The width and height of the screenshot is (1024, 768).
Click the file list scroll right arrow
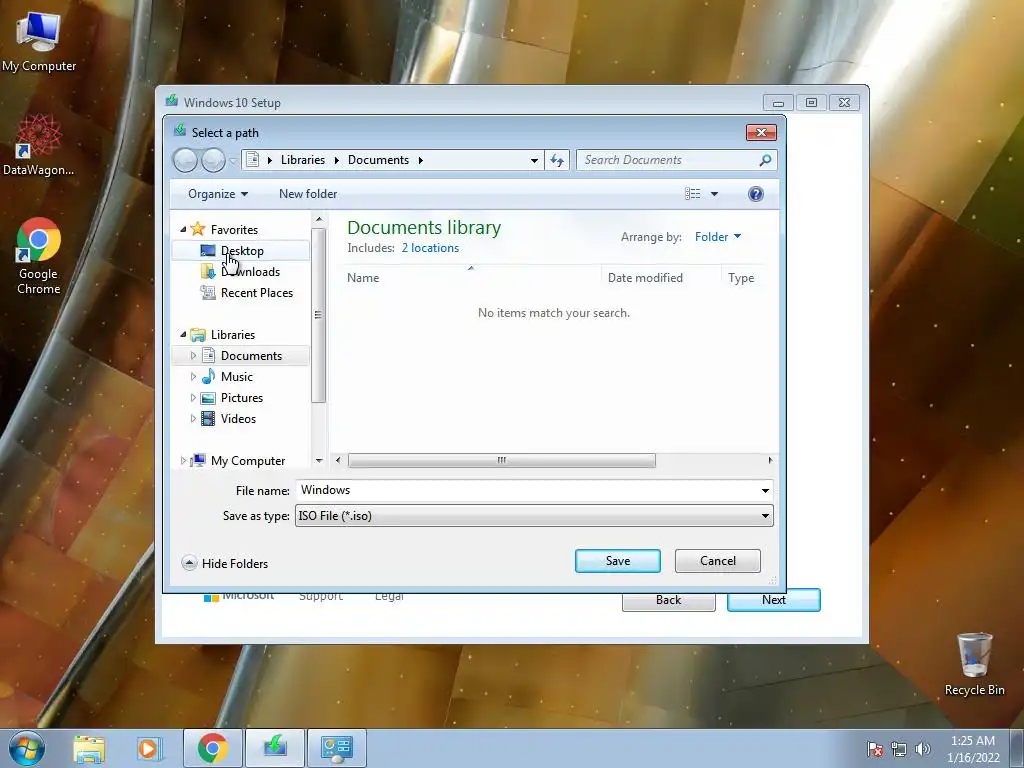pyautogui.click(x=771, y=460)
